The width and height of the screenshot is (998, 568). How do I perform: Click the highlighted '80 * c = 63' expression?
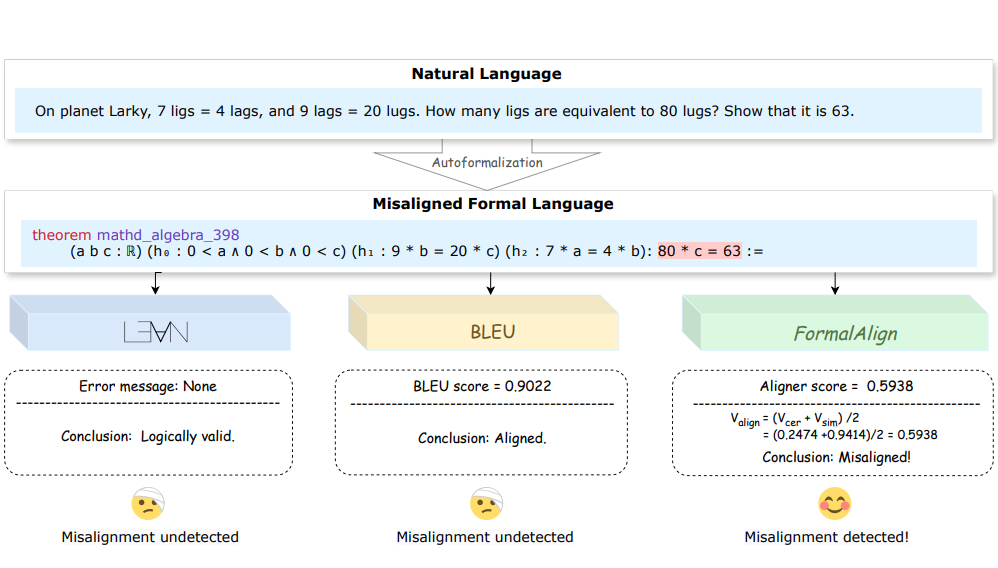[x=699, y=251]
